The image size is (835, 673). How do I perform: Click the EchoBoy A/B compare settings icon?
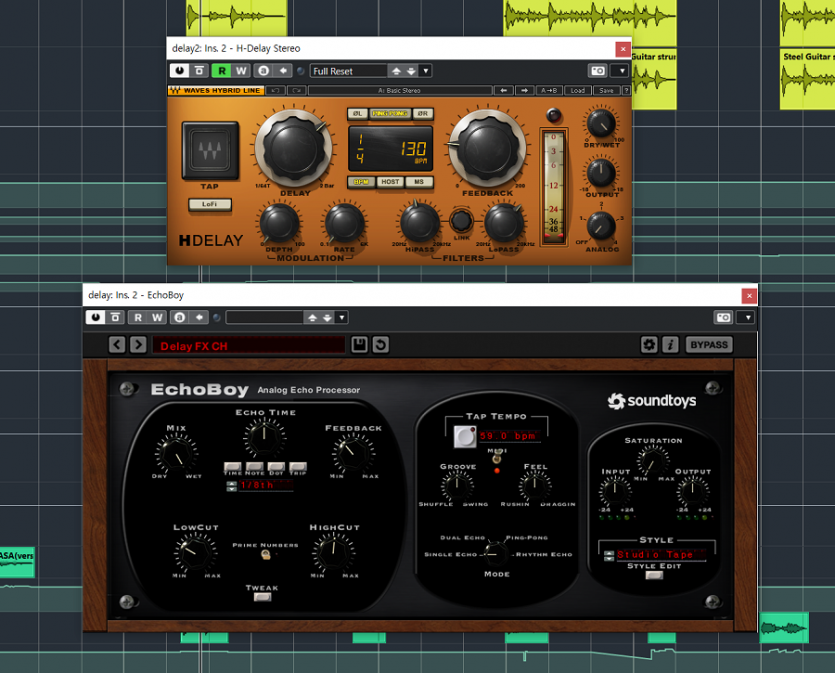[x=179, y=317]
